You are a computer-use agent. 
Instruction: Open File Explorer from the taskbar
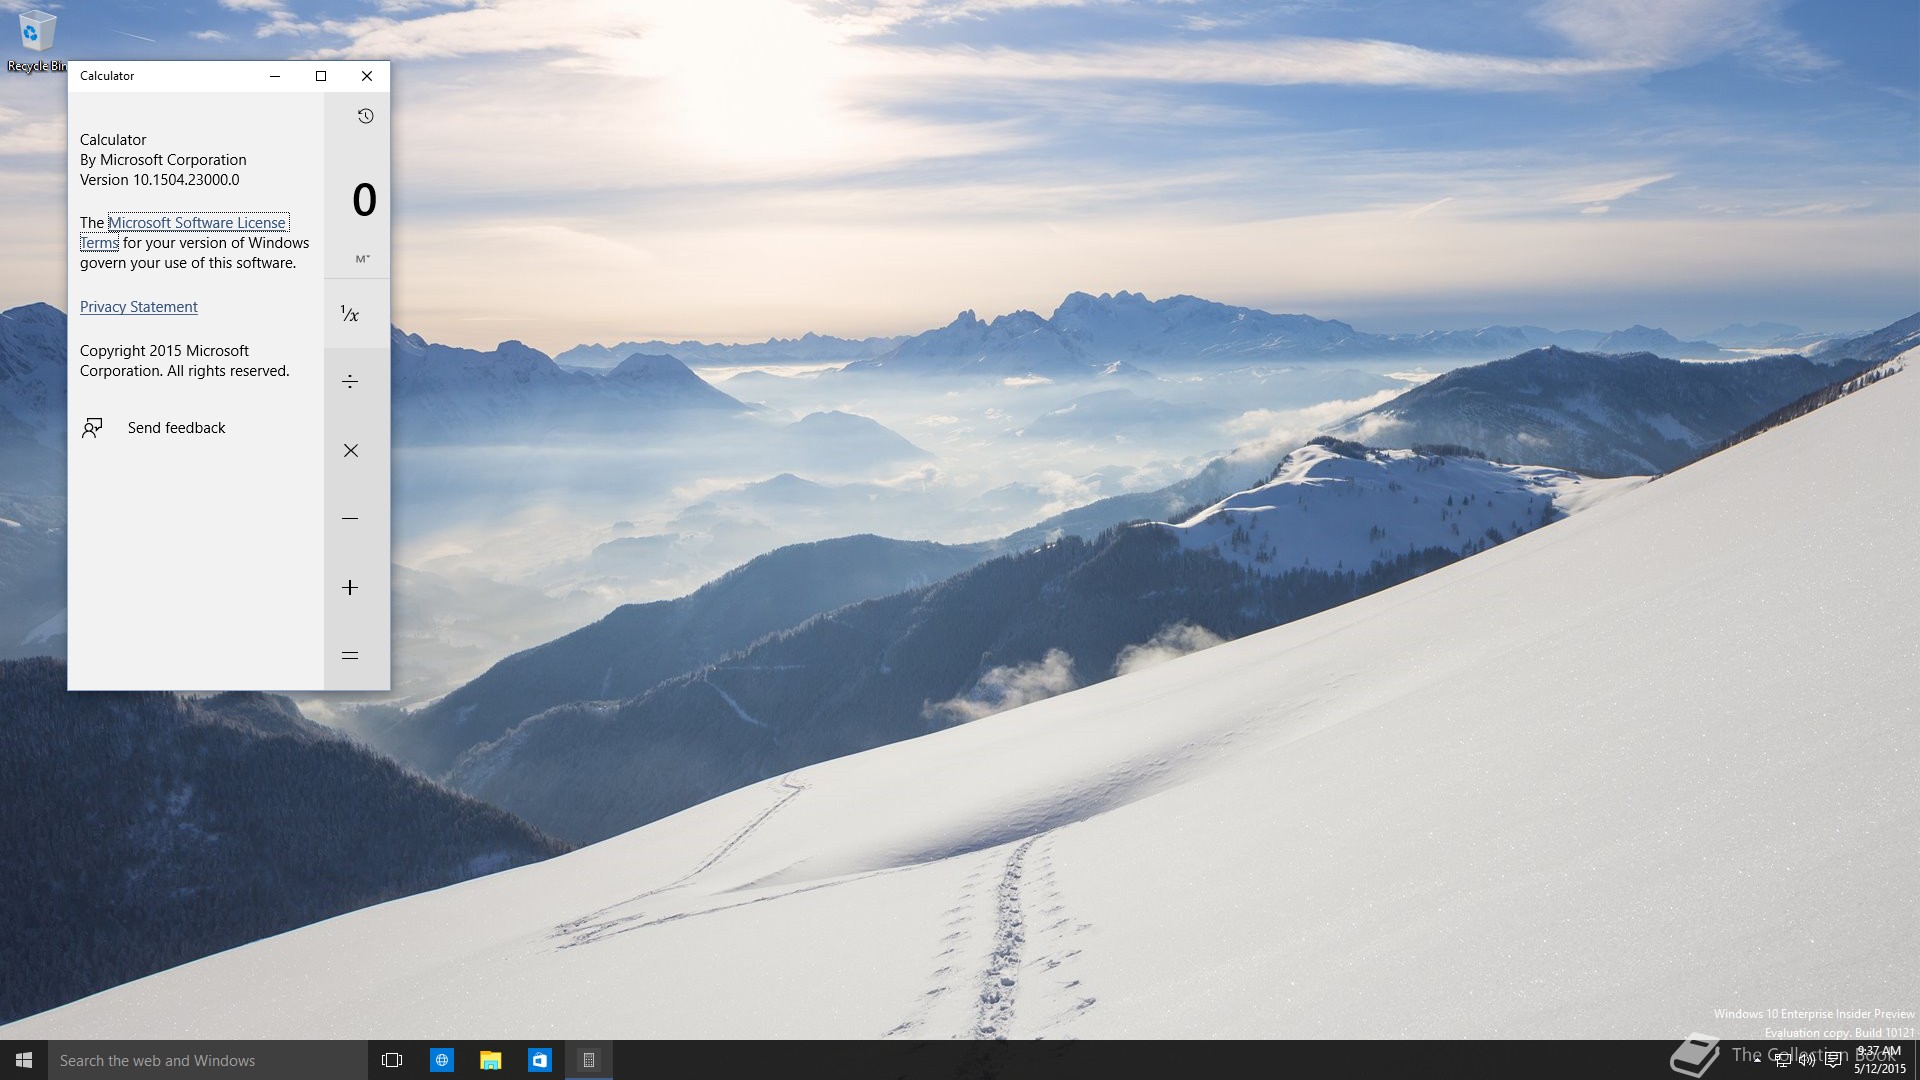(490, 1060)
